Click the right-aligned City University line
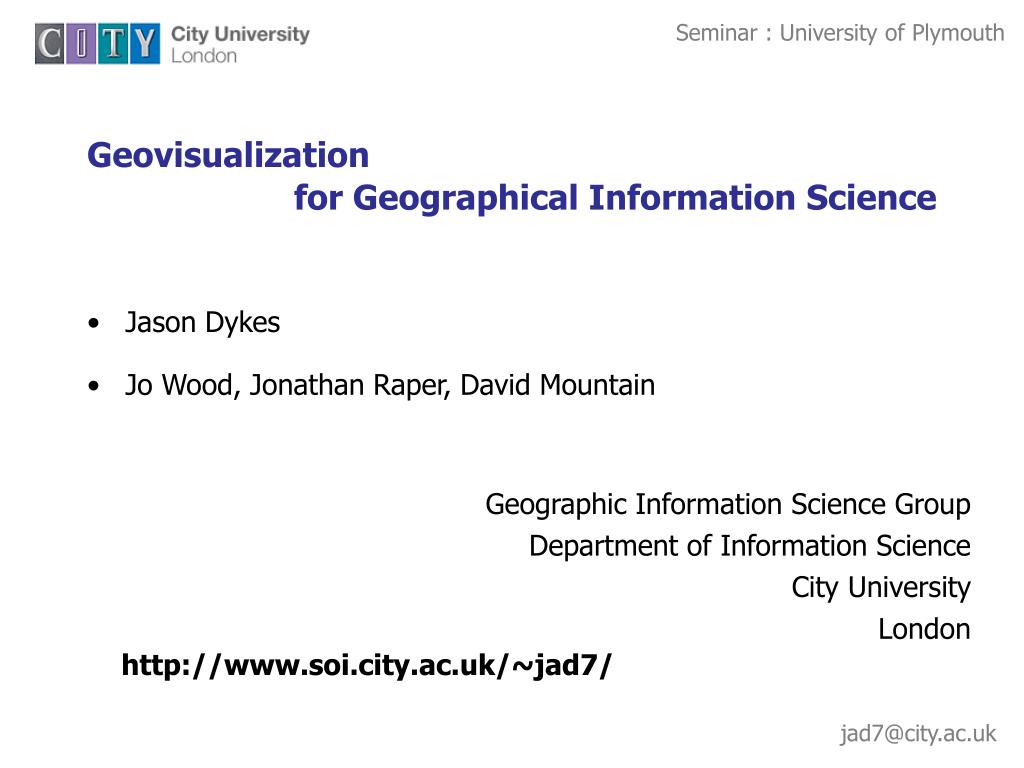Screen dimensions: 1024x768 point(881,588)
